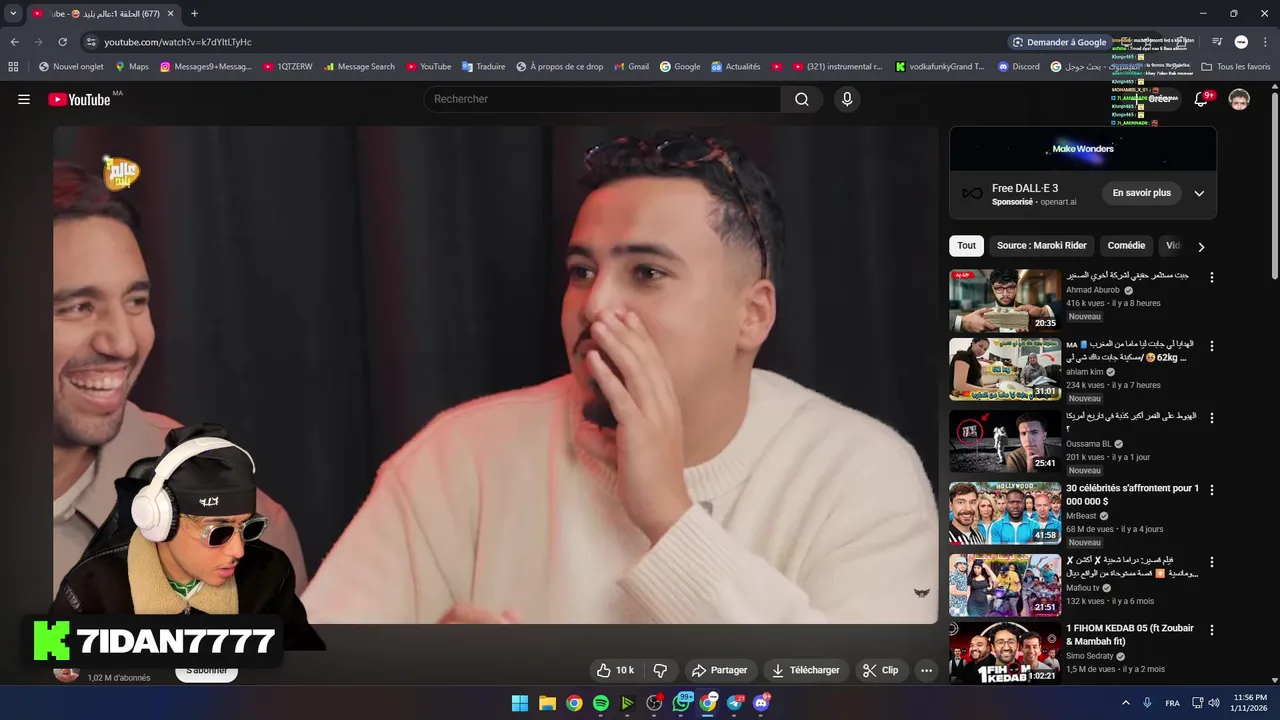Close the YouTube browser tab
Viewport: 1280px width, 720px height.
170,13
